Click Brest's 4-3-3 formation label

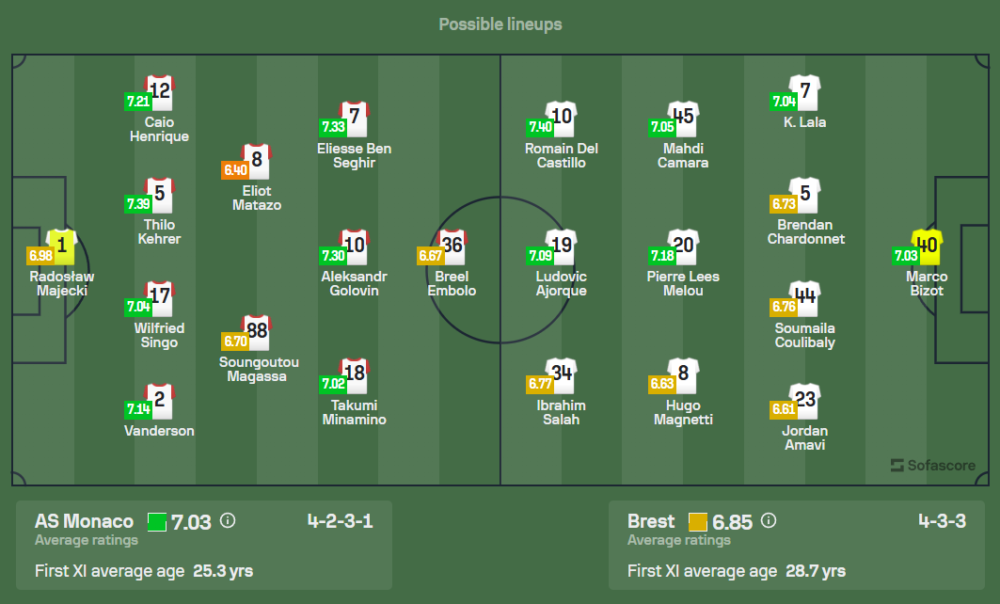click(x=942, y=521)
